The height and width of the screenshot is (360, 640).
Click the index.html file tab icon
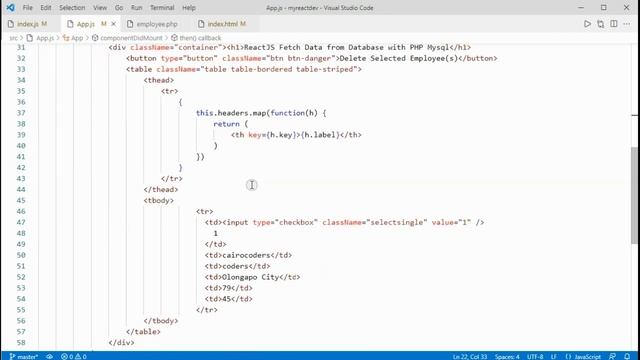point(201,24)
